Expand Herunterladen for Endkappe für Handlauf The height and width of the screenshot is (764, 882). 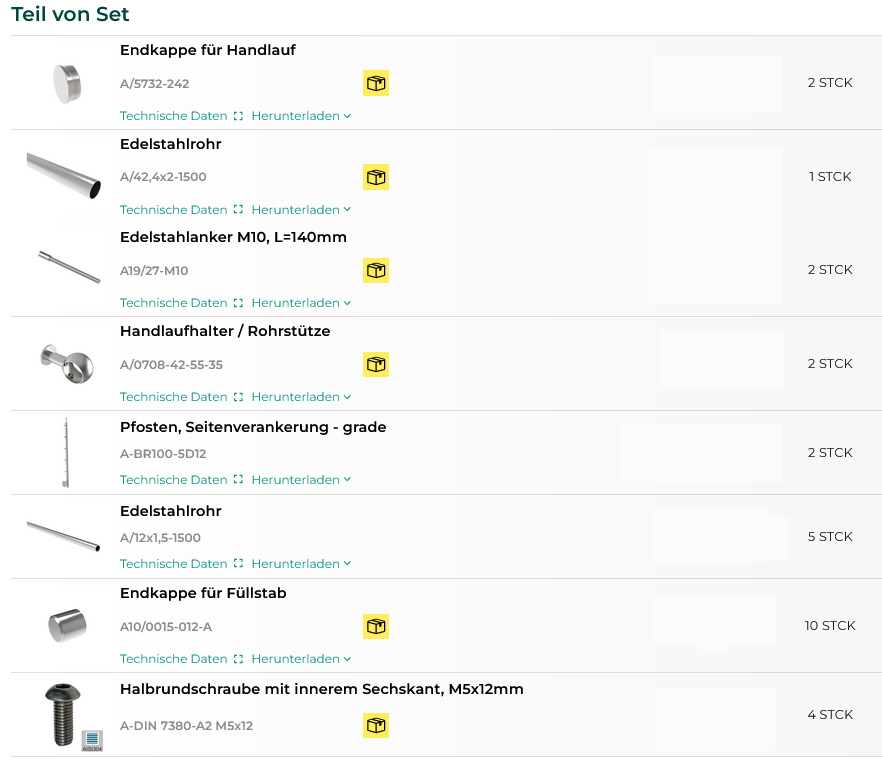[x=301, y=116]
